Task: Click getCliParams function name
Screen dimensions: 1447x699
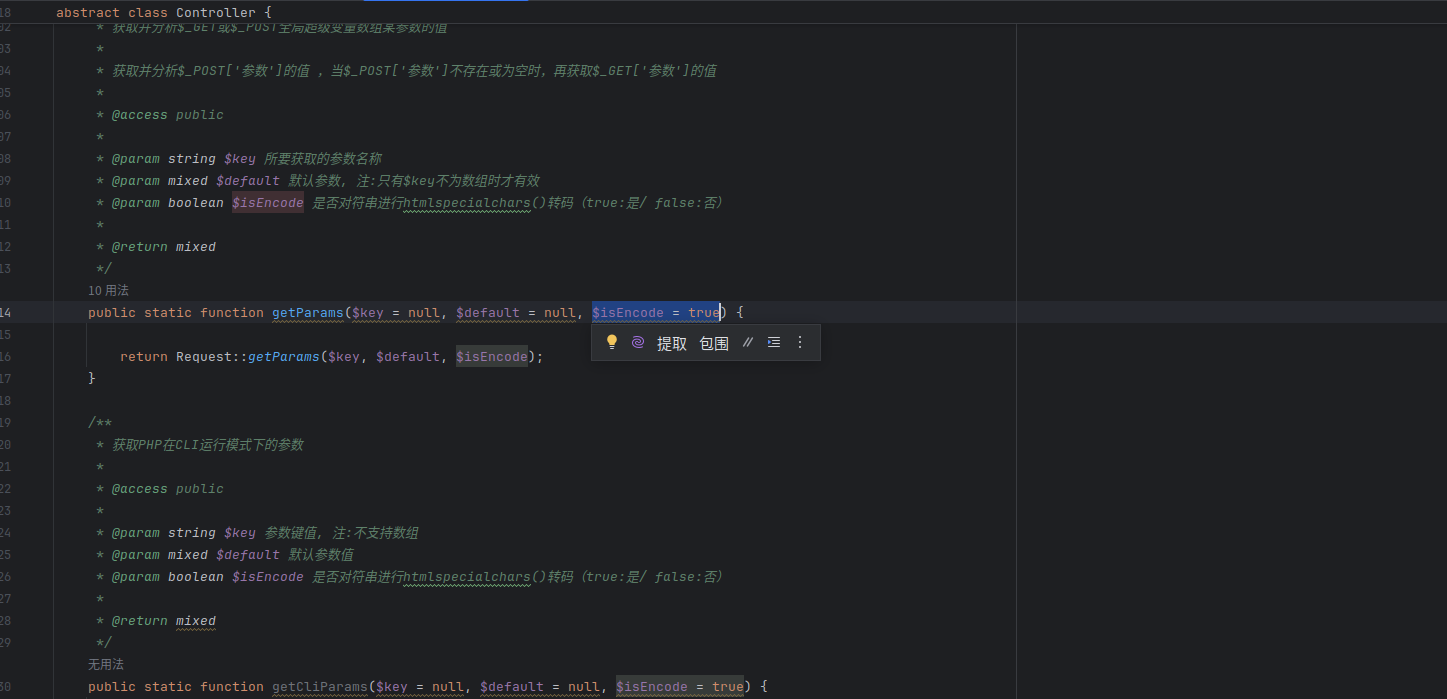Action: 320,687
